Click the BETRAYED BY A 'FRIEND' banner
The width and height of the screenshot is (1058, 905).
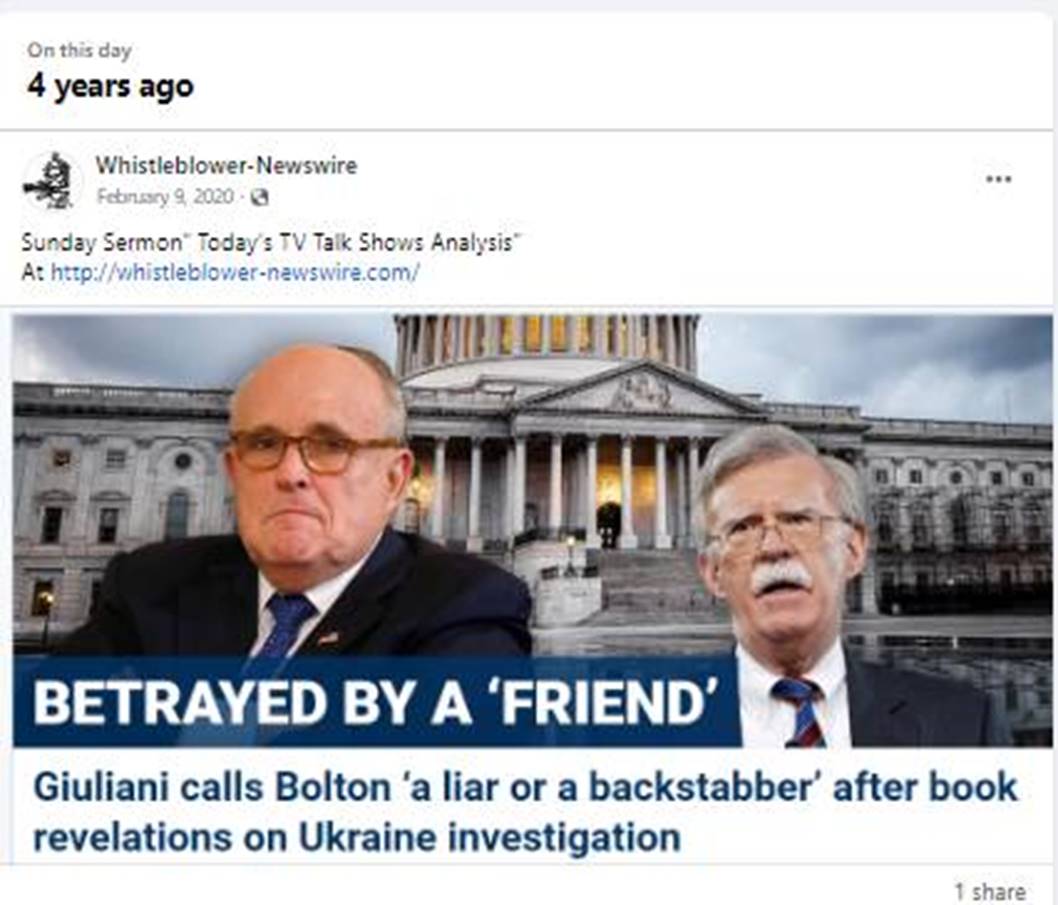tap(377, 702)
